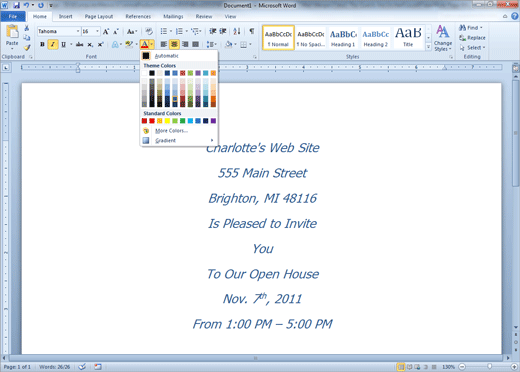Image resolution: width=520 pixels, height=372 pixels.
Task: Expand the Gradient submenu
Action: coord(179,141)
